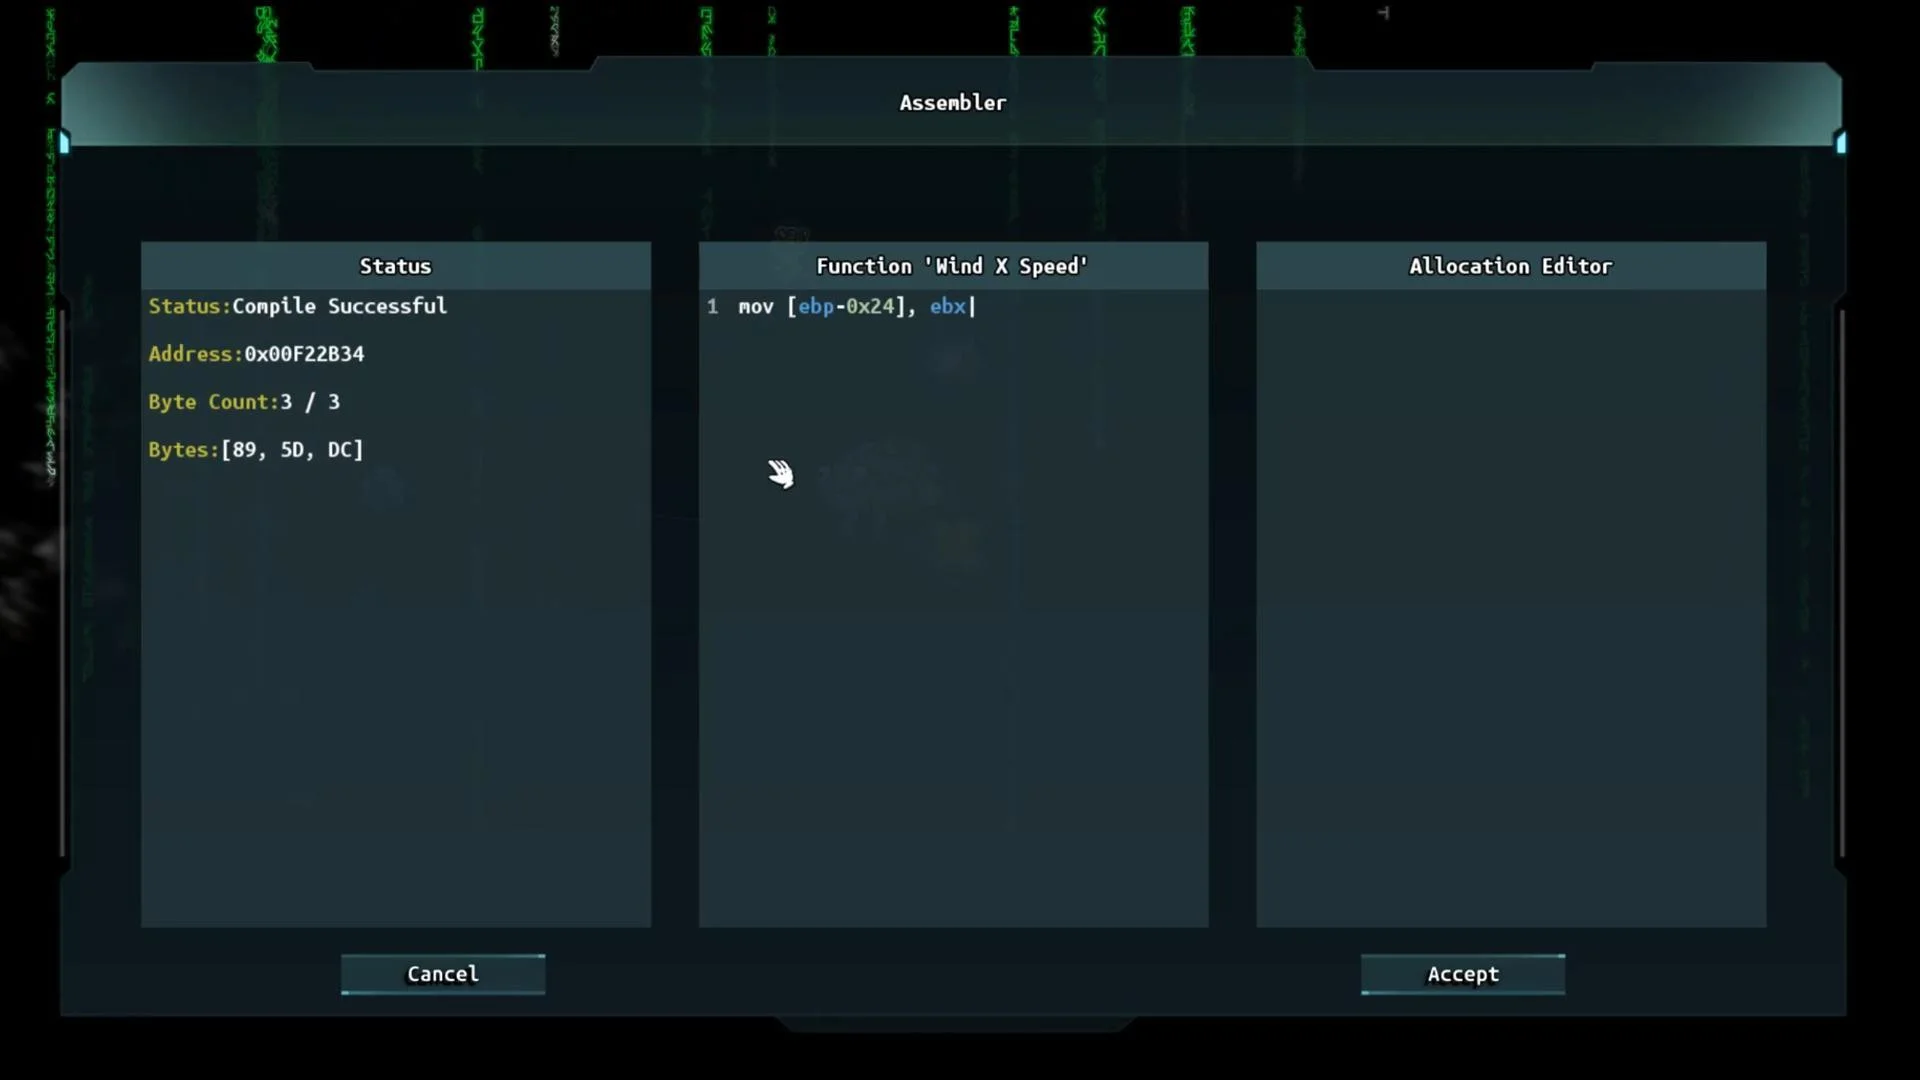Click line number 1 in the code editor
1920x1080 pixels.
(x=712, y=307)
